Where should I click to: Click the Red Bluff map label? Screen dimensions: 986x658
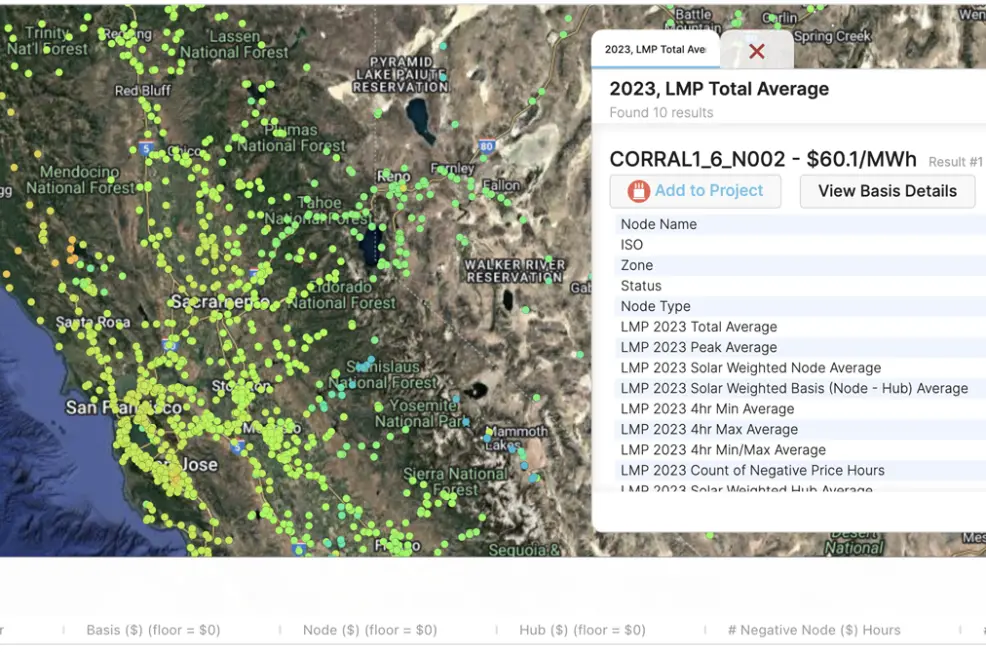143,91
